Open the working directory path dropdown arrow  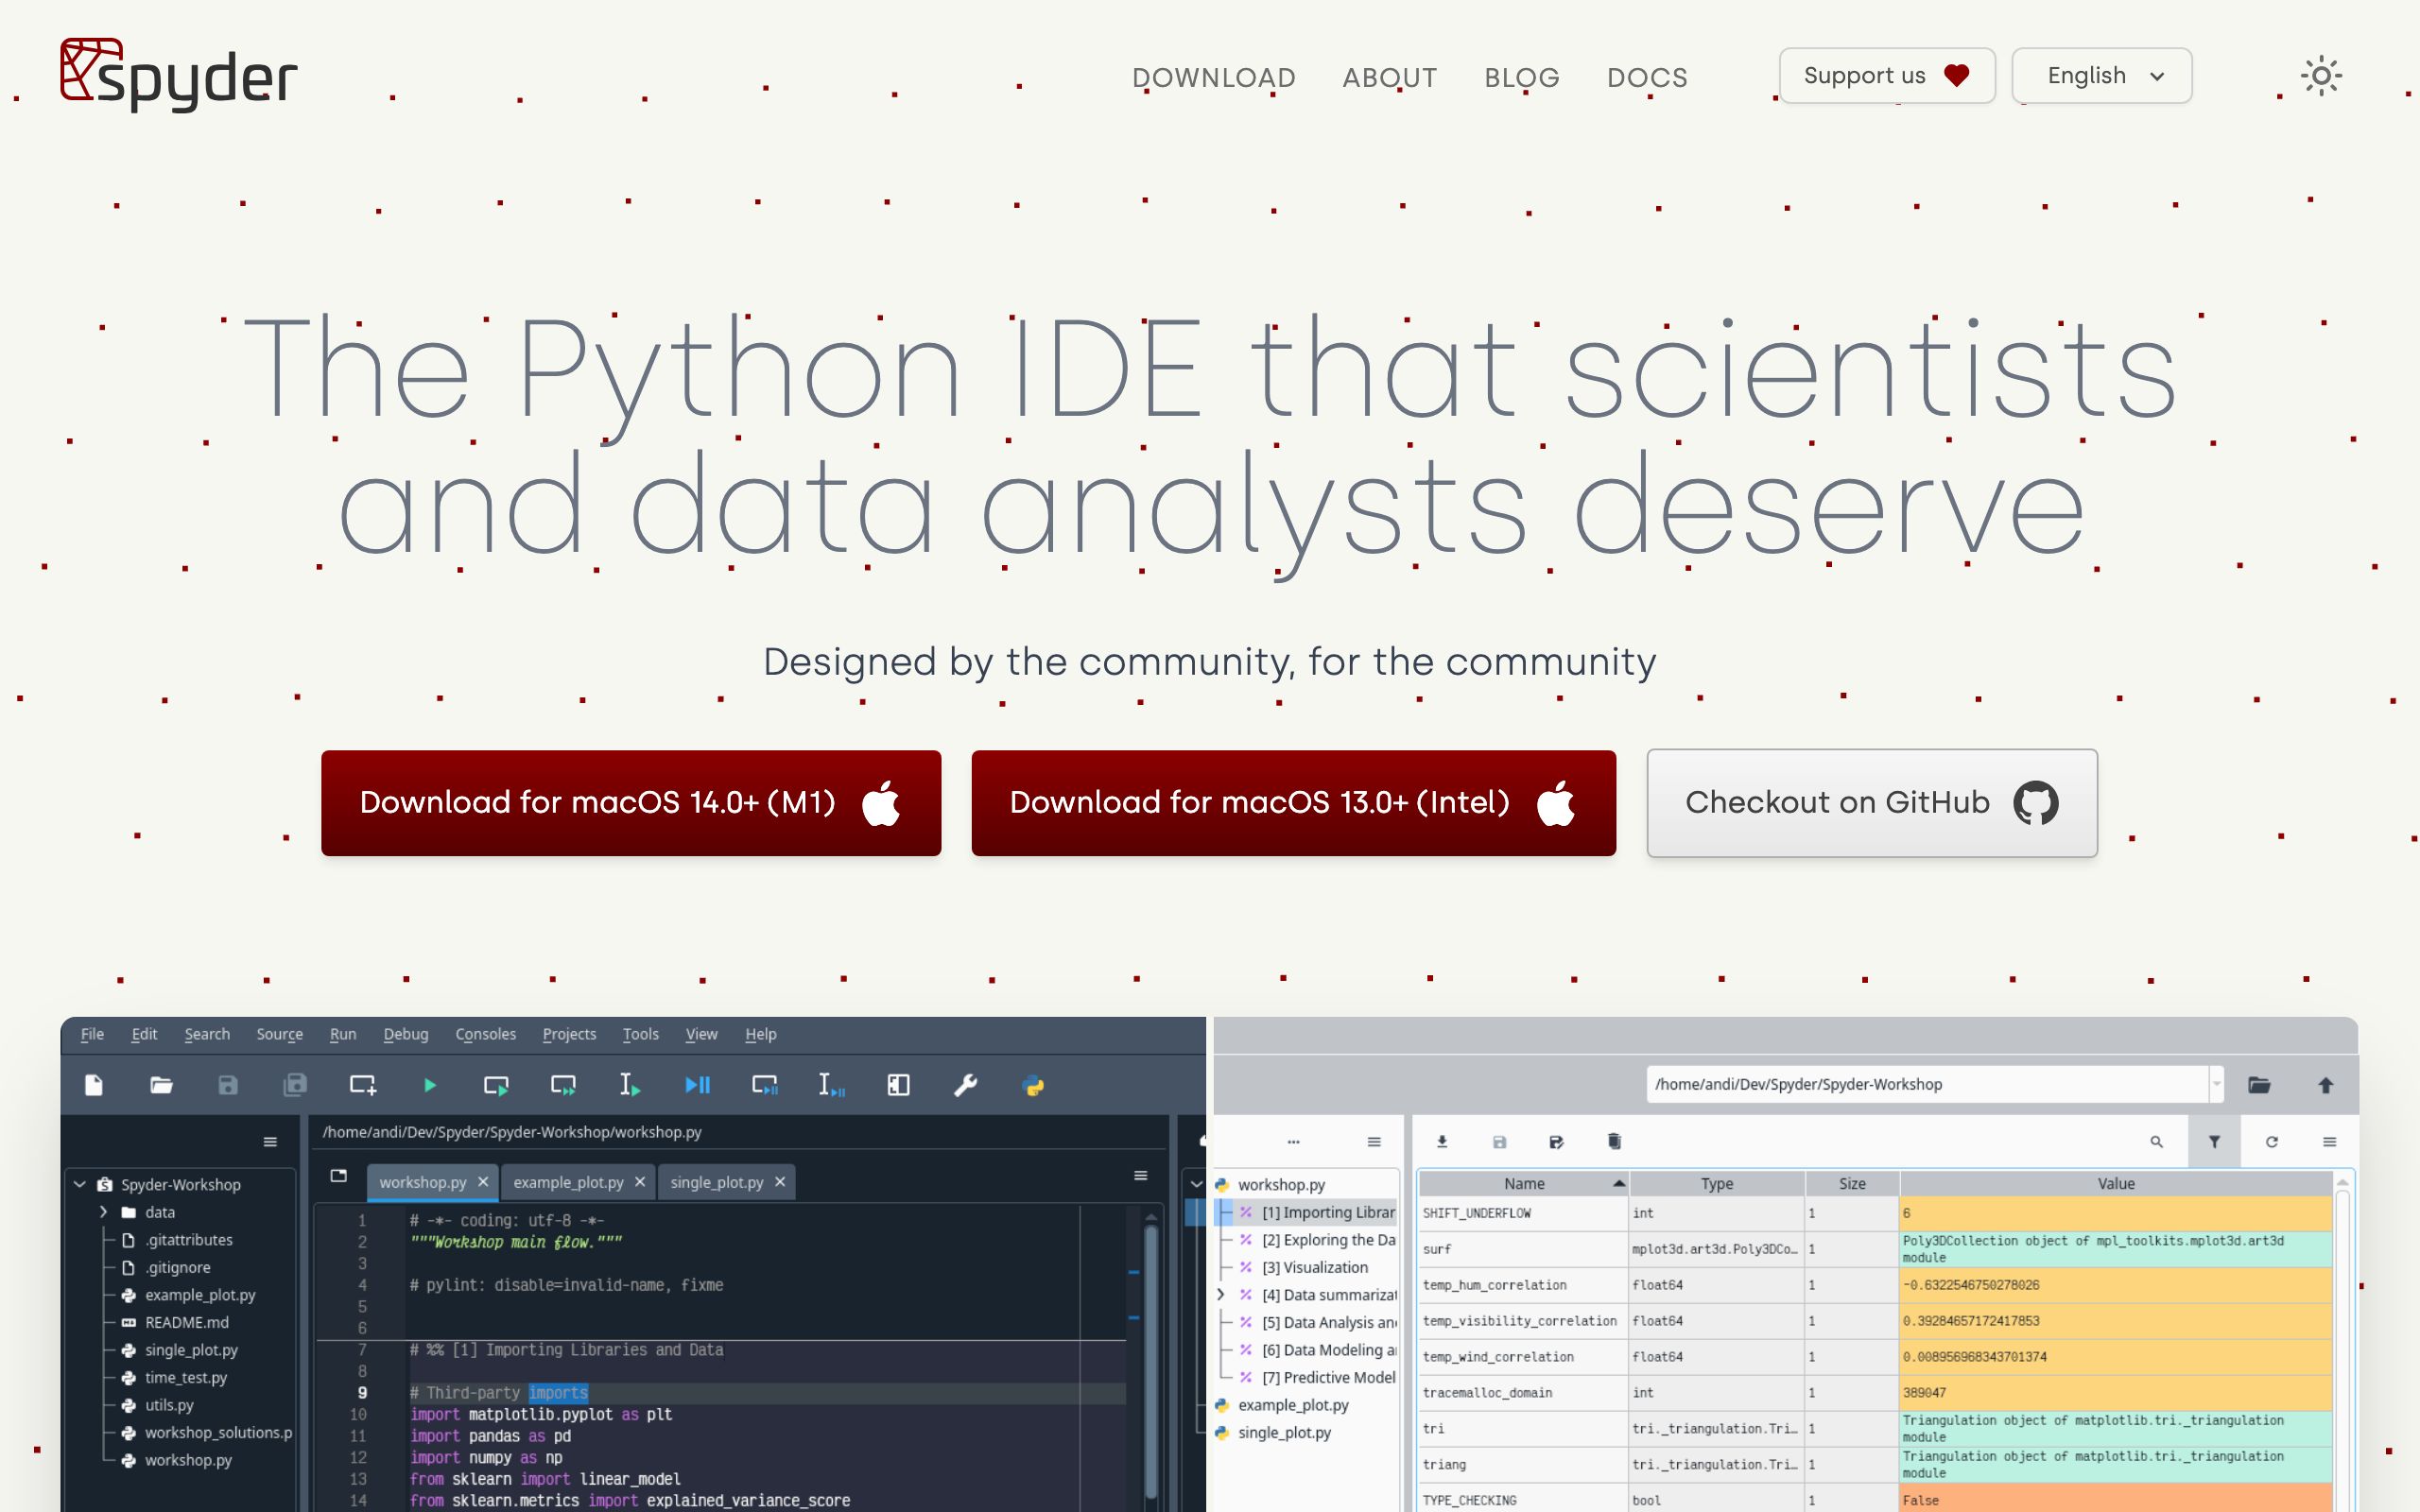click(2216, 1084)
